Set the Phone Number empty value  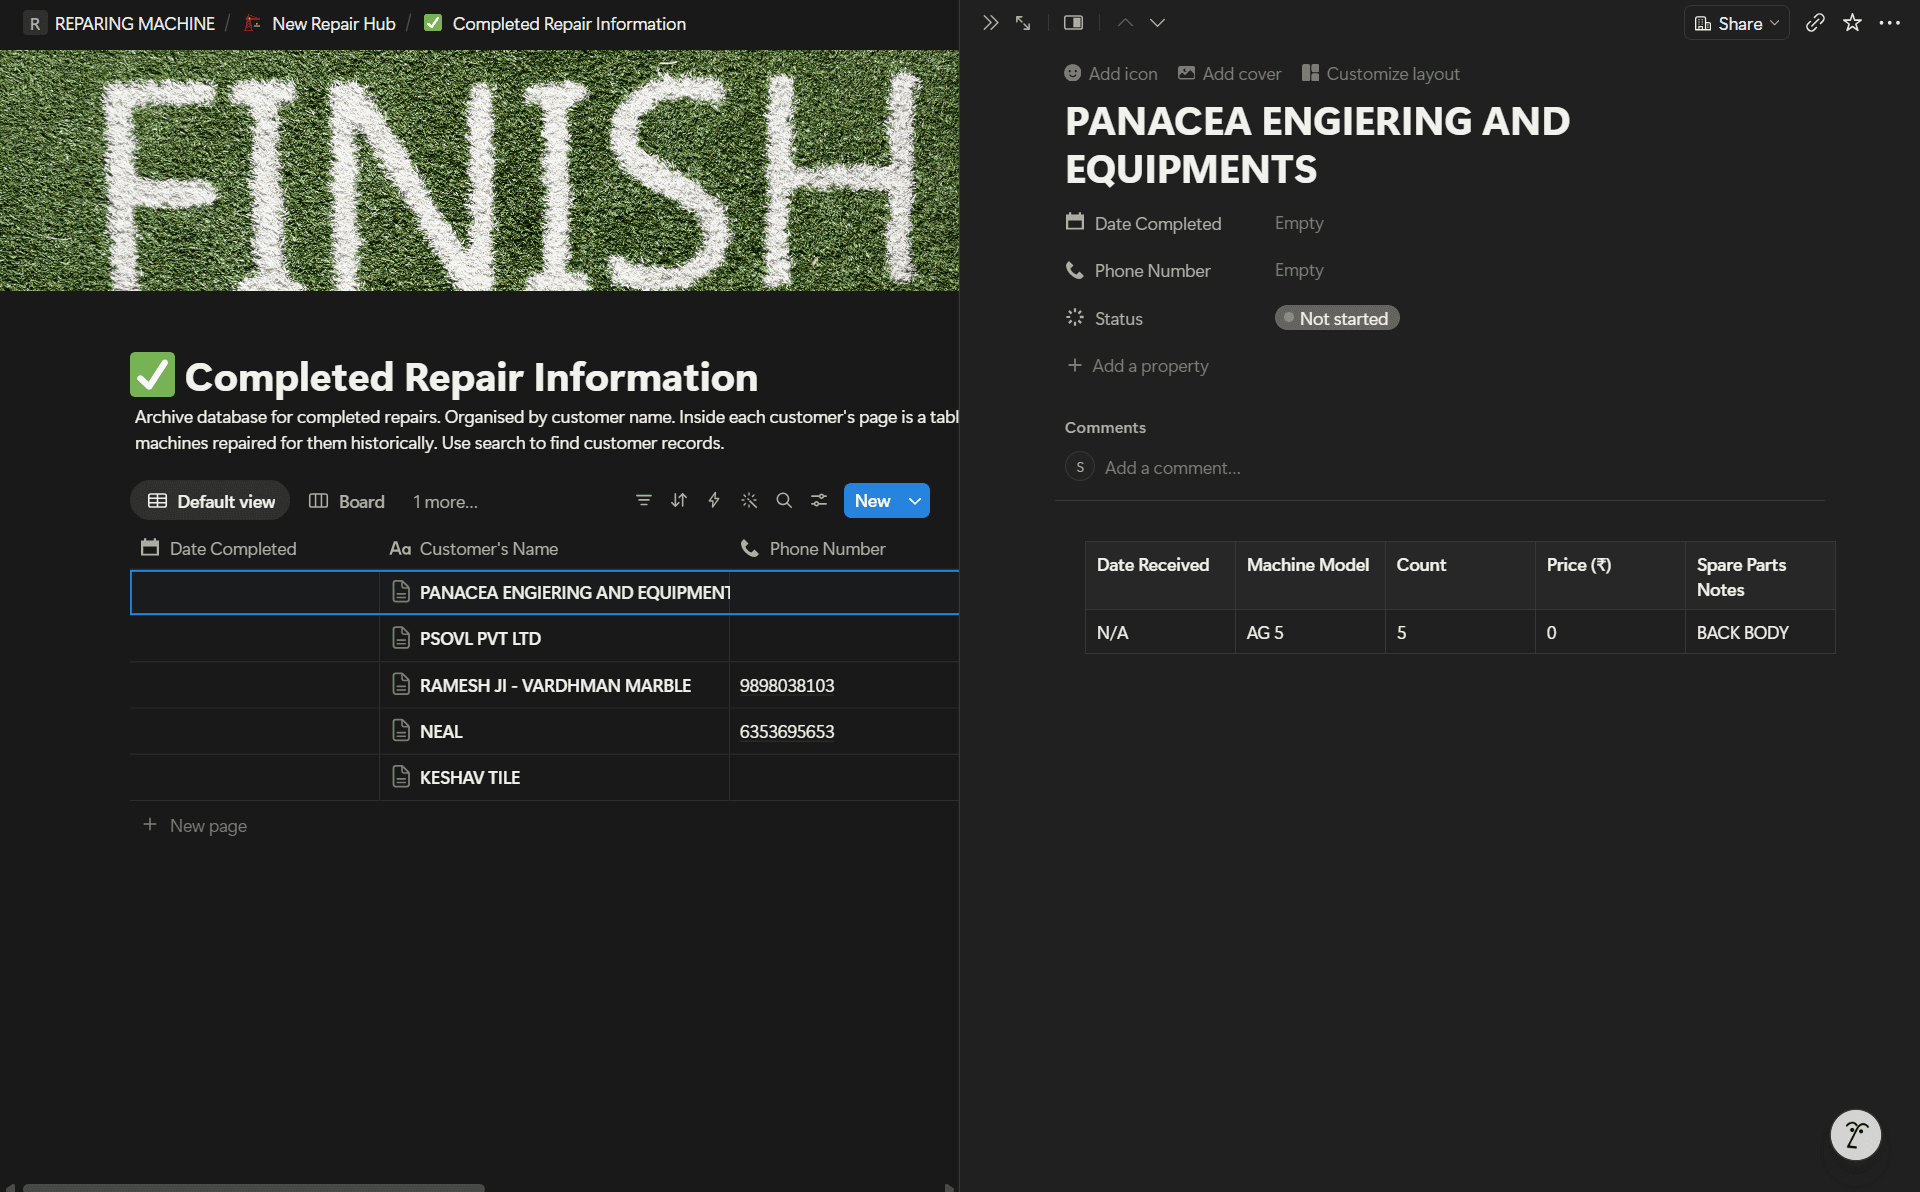pos(1298,270)
